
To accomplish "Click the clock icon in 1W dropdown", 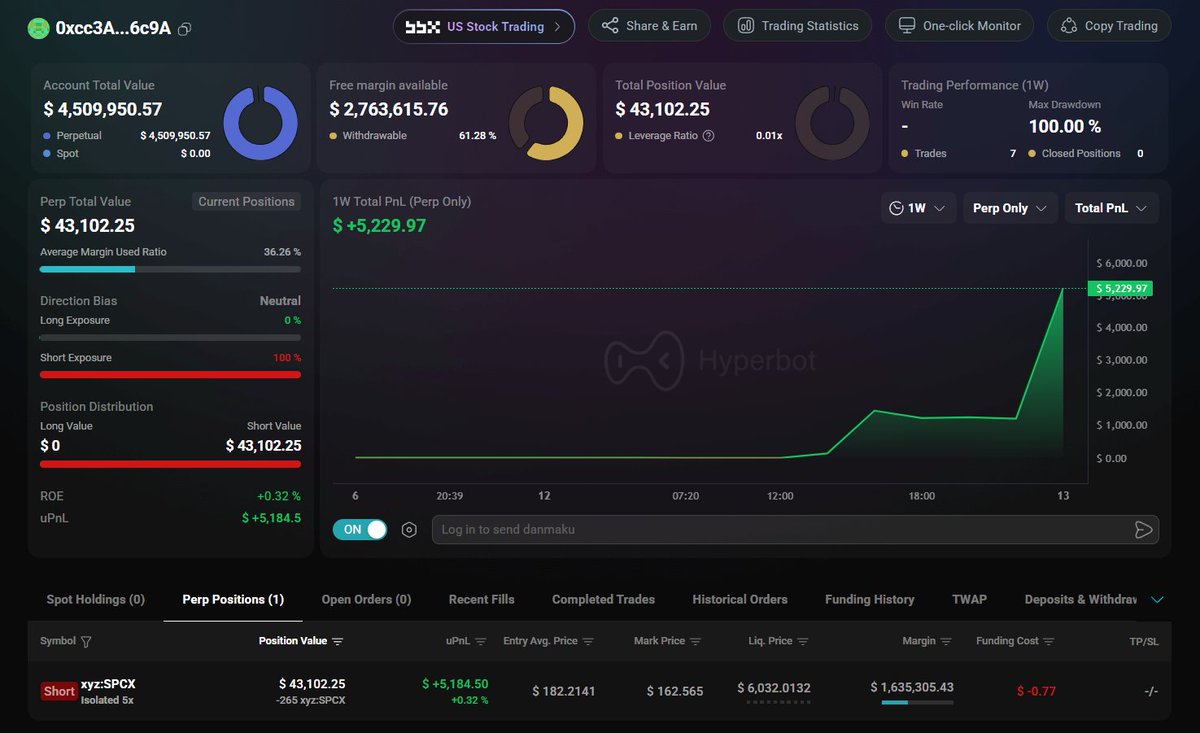I will (896, 208).
